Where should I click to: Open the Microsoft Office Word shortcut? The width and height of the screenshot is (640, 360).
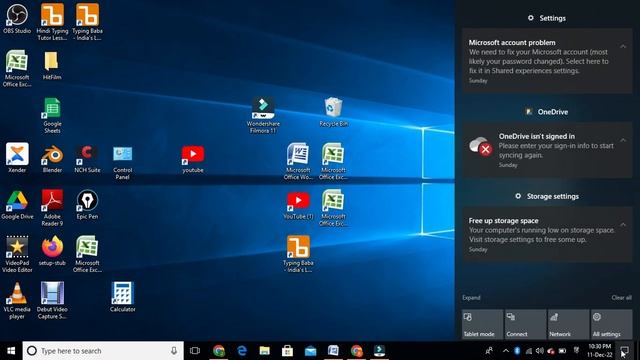click(x=298, y=161)
